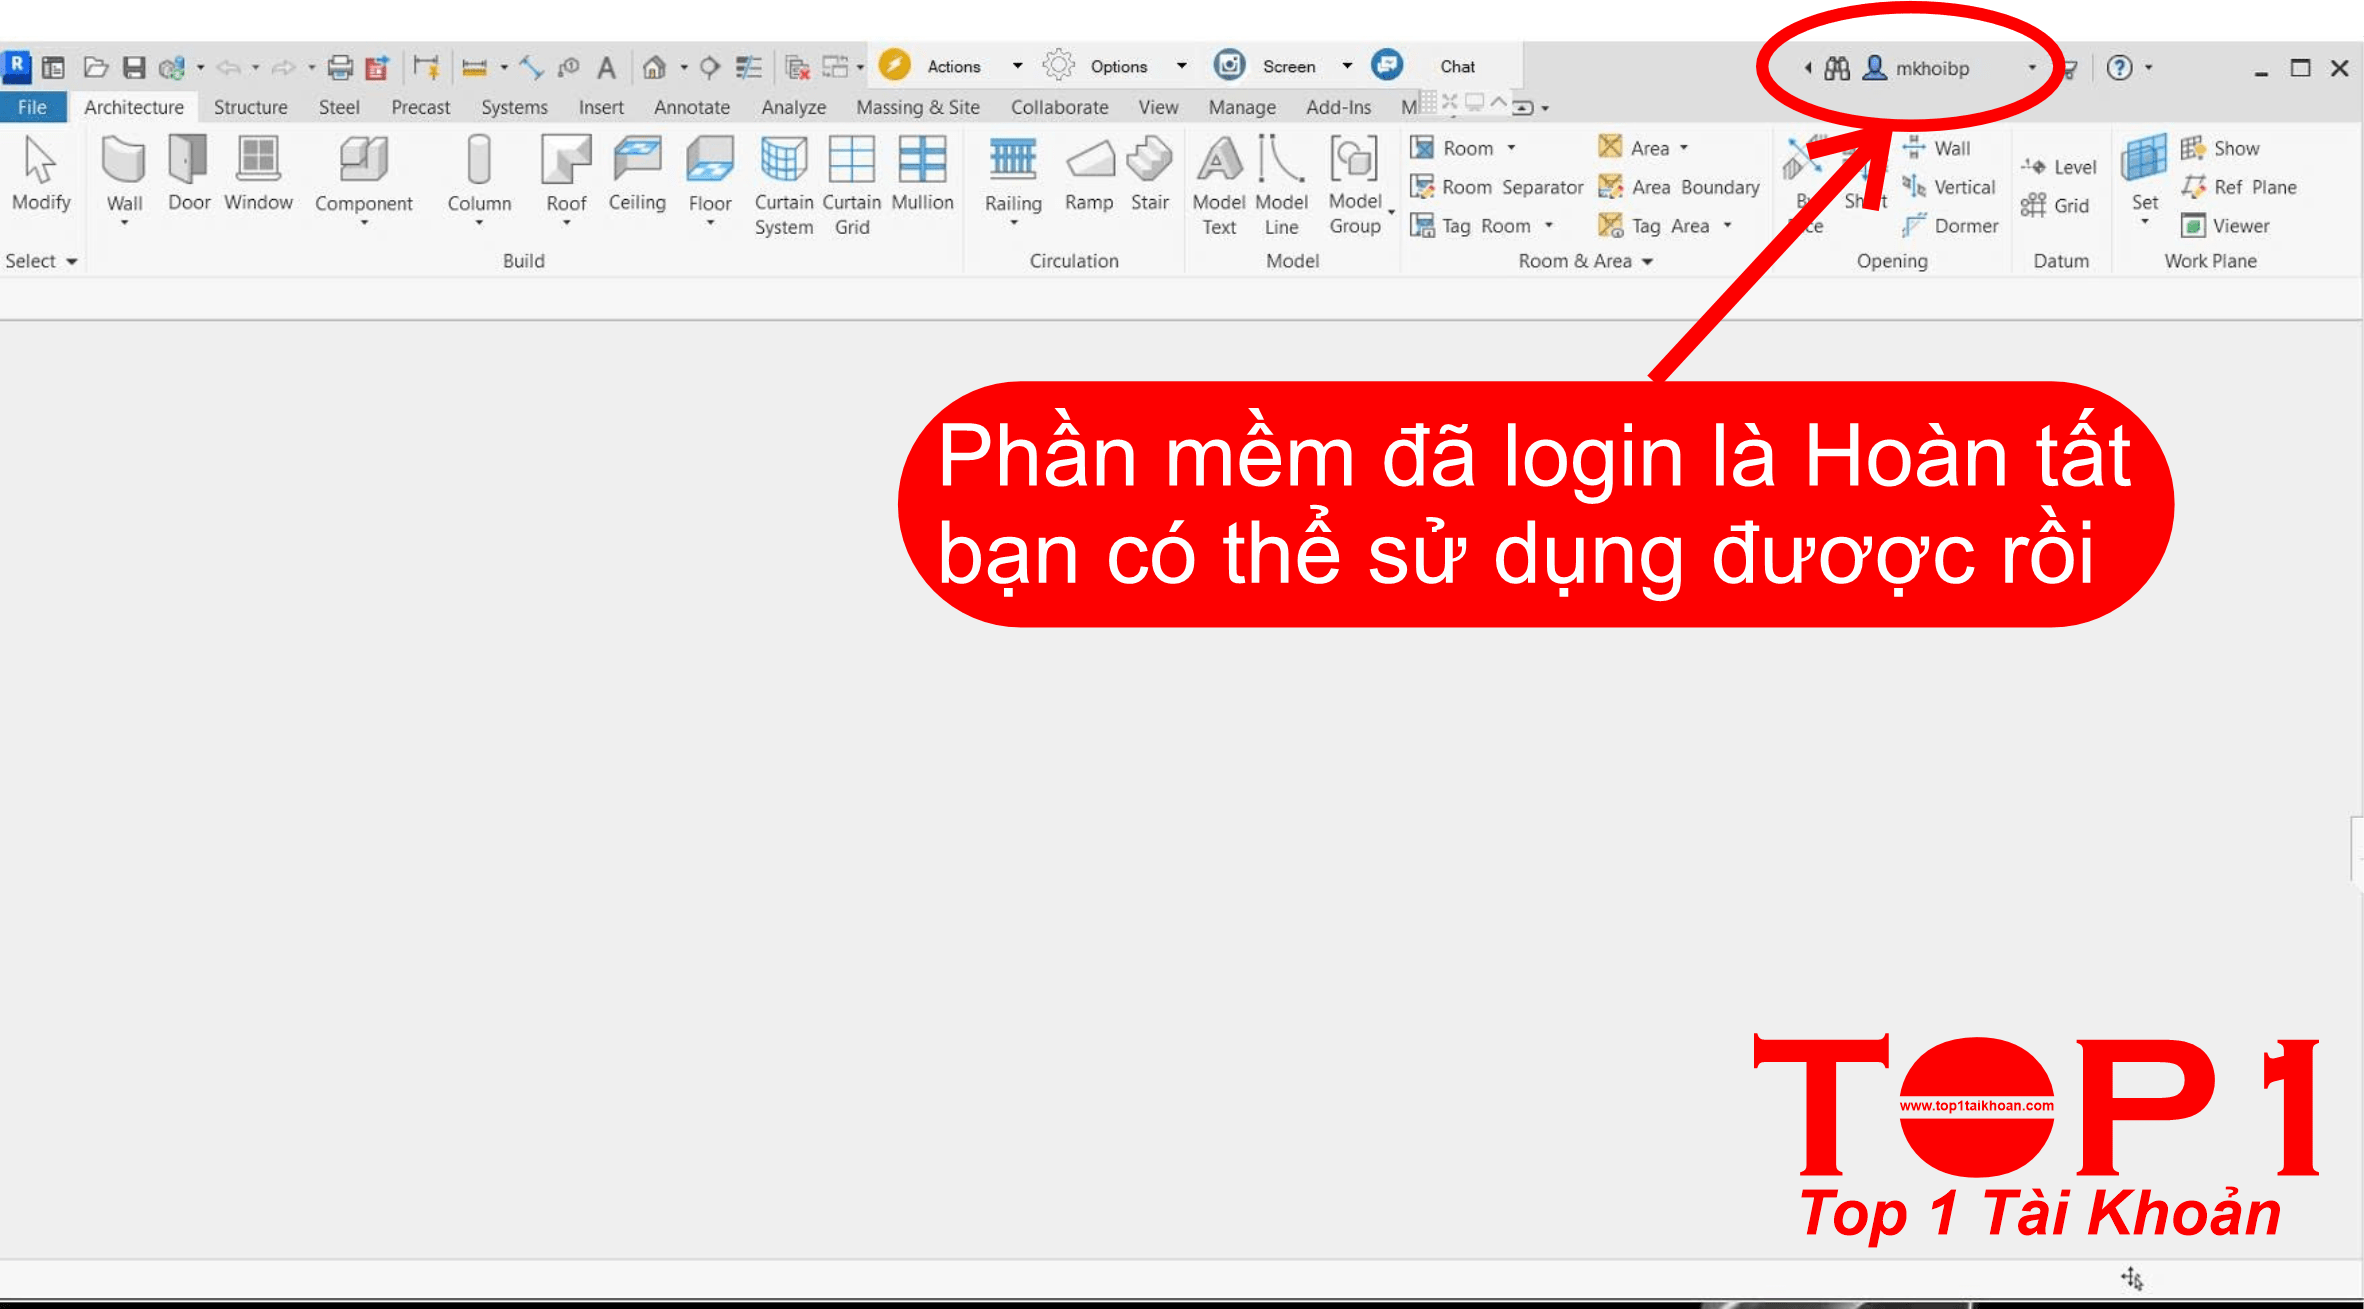Click Room Separator button
Viewport: 2364px width, 1309px height.
1497,187
